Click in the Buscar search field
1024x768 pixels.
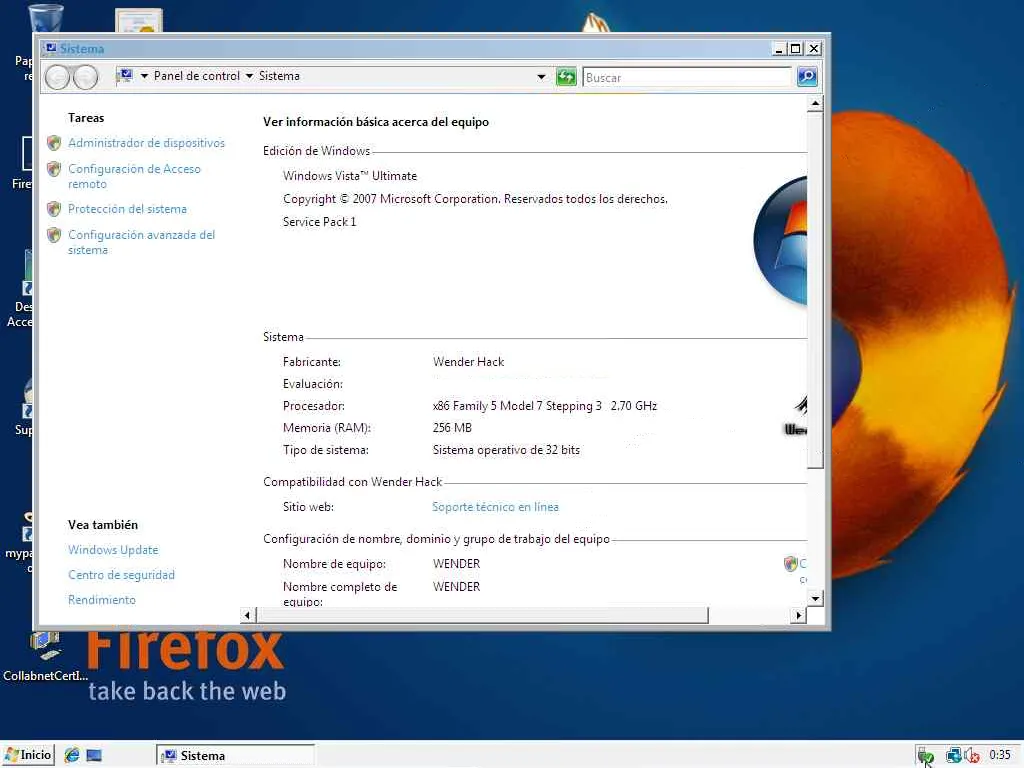687,77
